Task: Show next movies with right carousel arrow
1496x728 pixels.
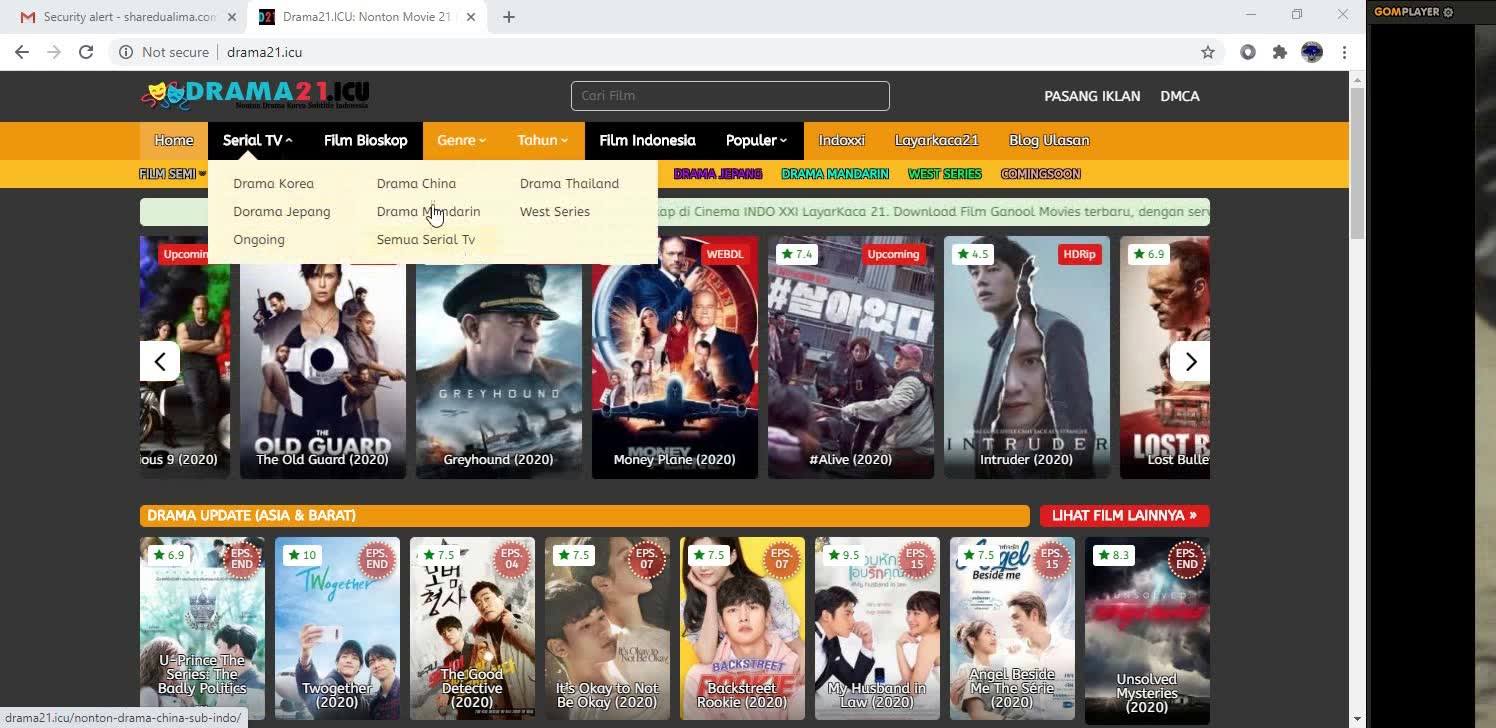Action: pos(1190,361)
